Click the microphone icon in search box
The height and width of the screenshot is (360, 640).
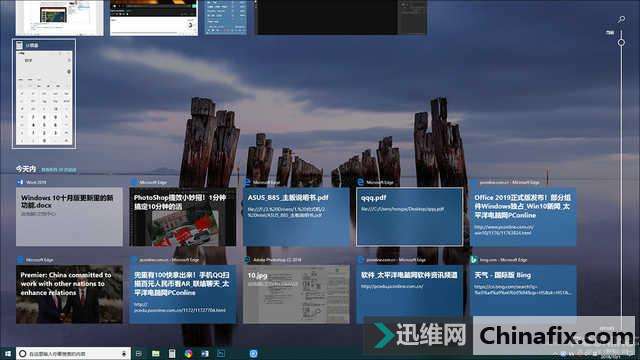(124, 353)
